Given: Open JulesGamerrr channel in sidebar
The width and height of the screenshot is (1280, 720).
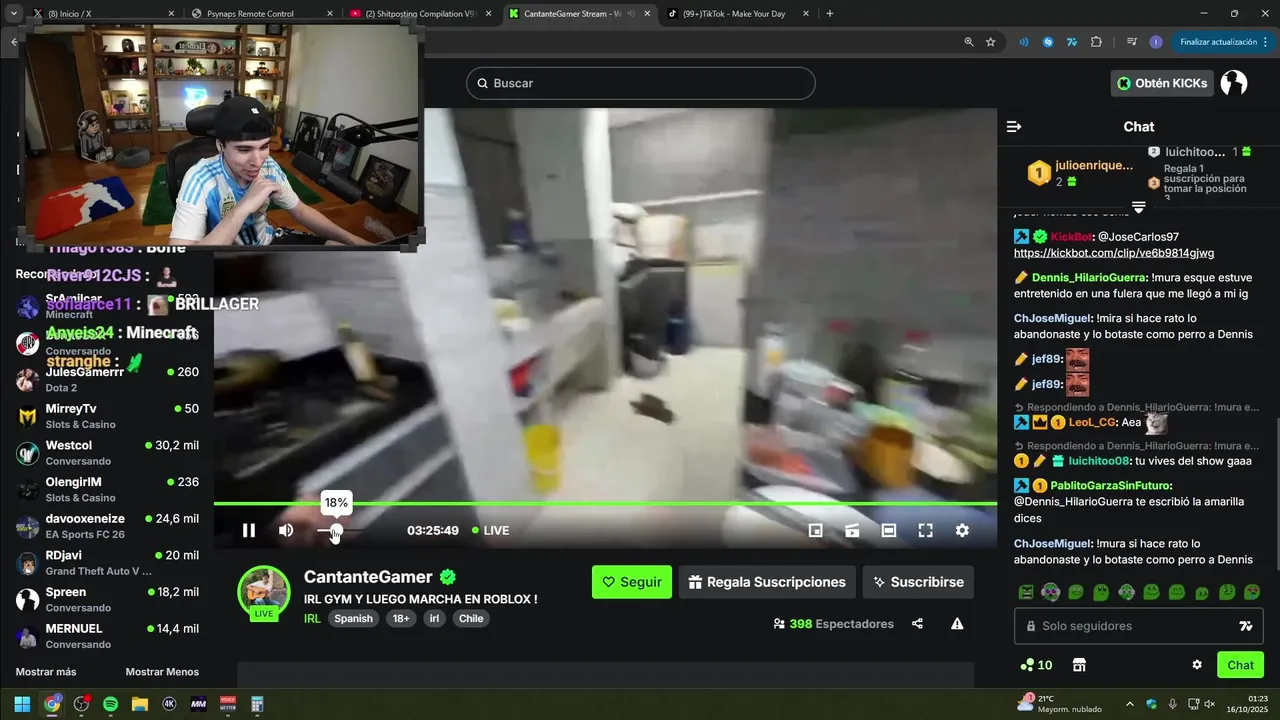Looking at the screenshot, I should [x=107, y=379].
